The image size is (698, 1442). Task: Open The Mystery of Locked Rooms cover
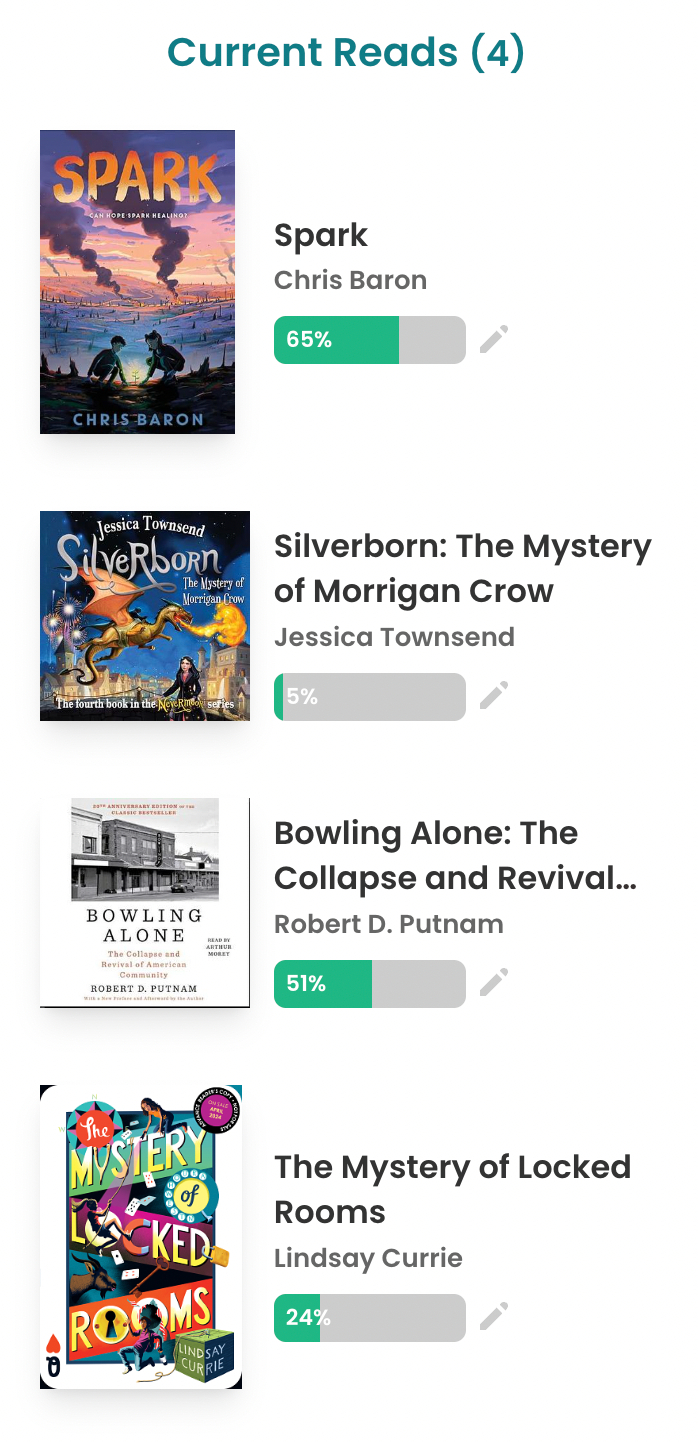141,1237
